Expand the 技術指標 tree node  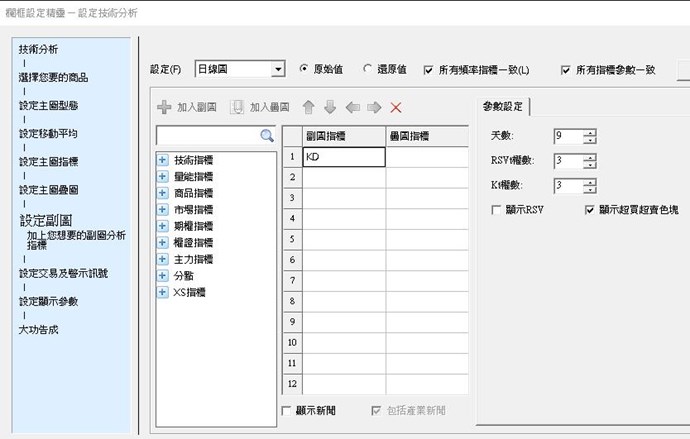(162, 160)
